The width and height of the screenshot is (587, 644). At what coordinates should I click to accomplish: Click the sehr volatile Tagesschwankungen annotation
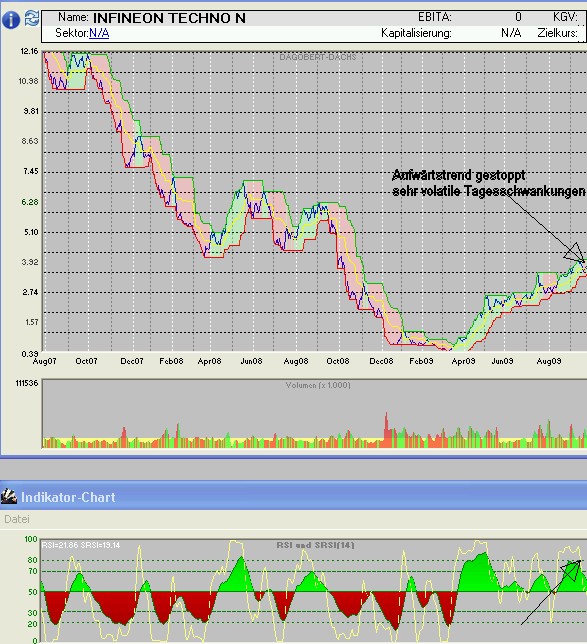(489, 191)
